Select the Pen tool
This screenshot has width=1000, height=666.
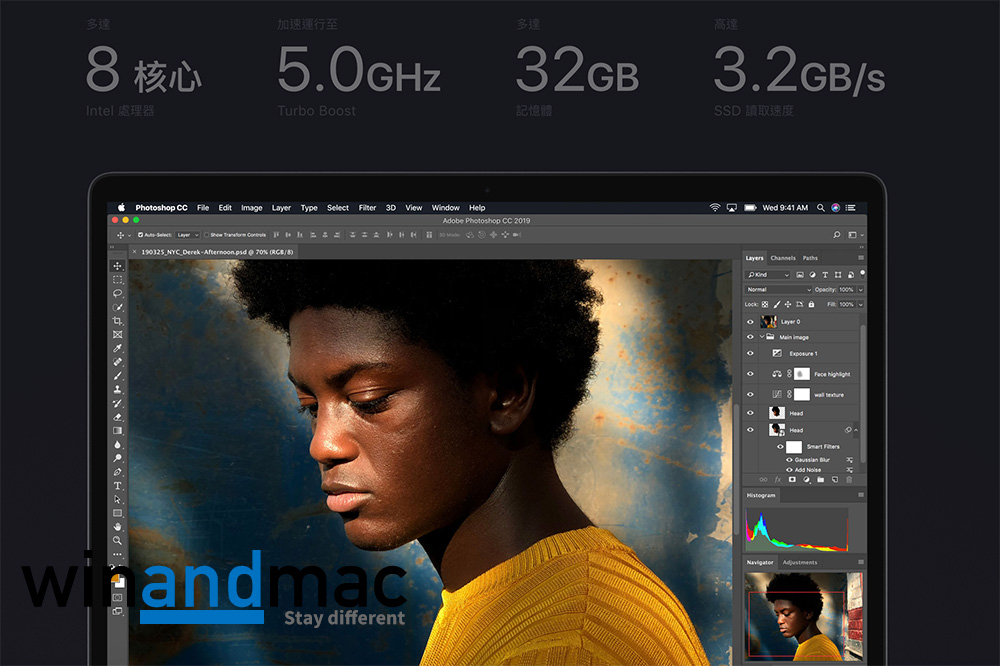click(x=118, y=471)
